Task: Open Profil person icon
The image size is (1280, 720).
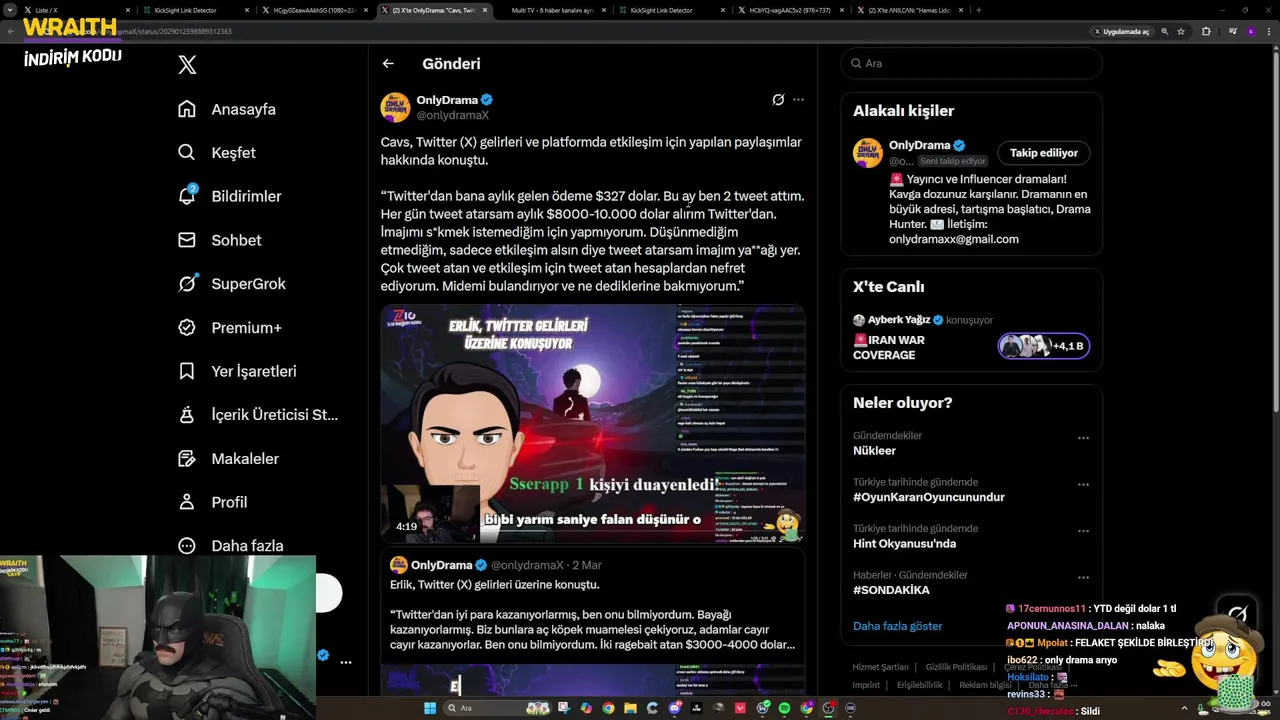Action: click(x=187, y=502)
